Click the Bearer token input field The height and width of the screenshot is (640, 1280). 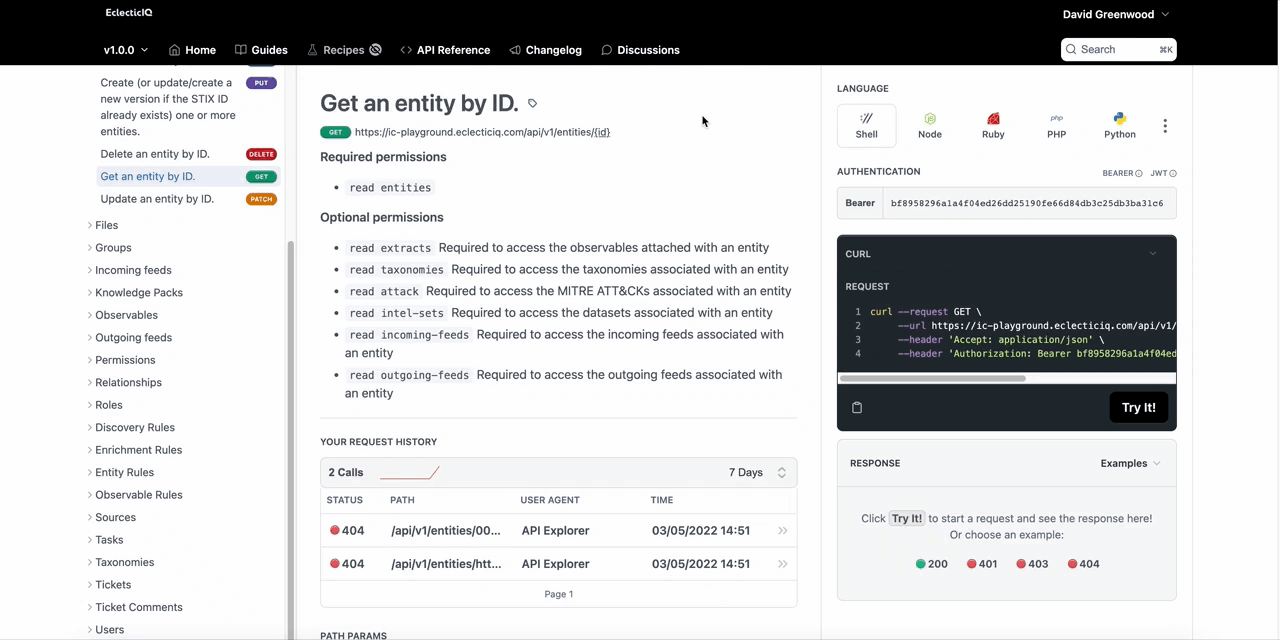point(1029,203)
